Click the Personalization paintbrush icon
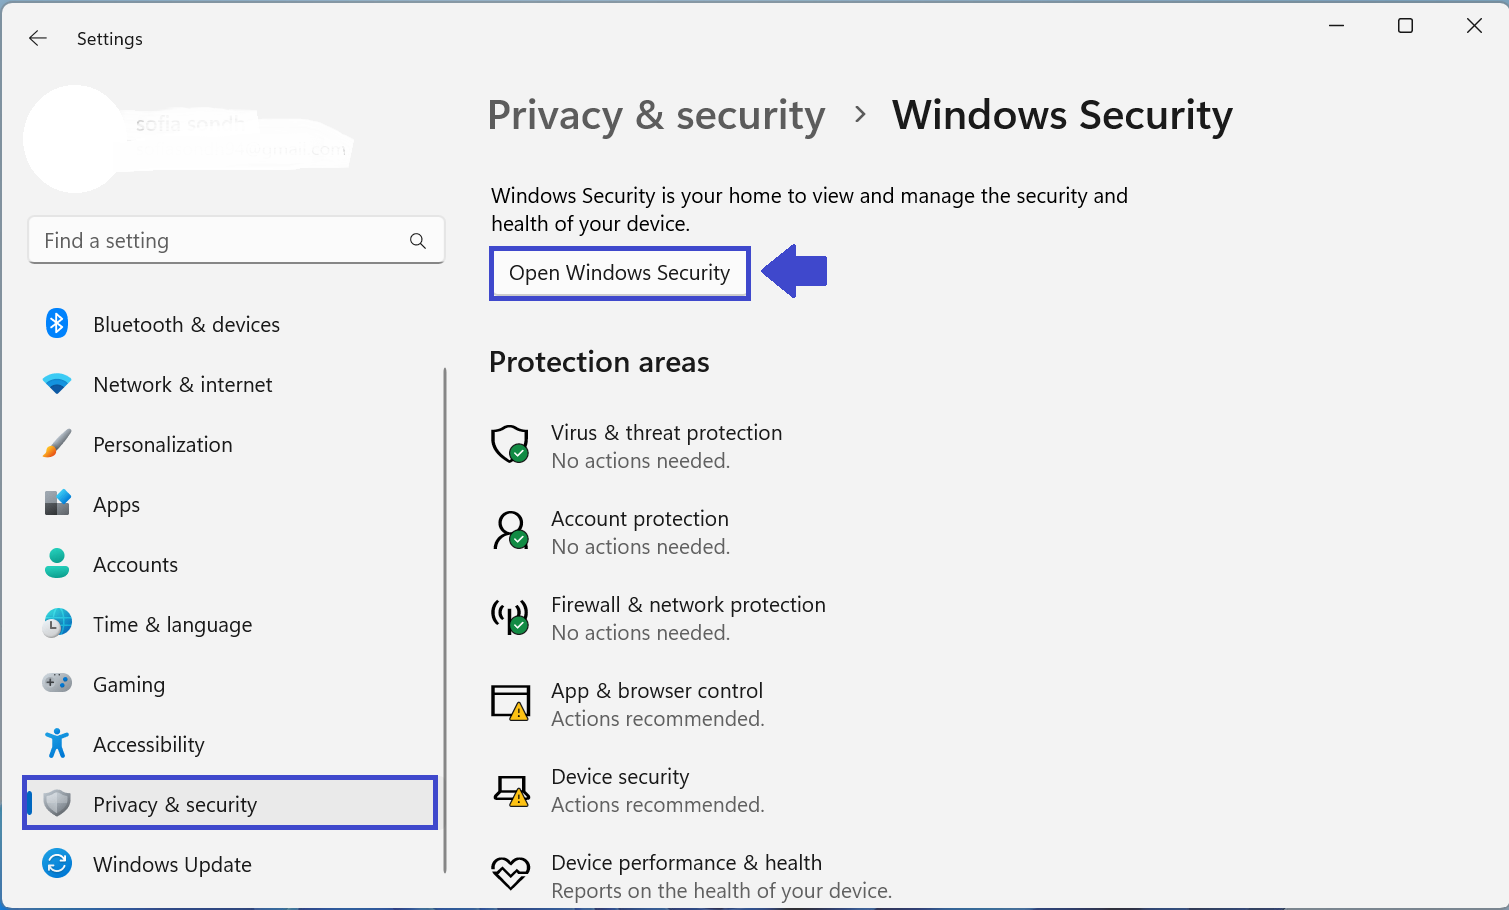 point(57,444)
